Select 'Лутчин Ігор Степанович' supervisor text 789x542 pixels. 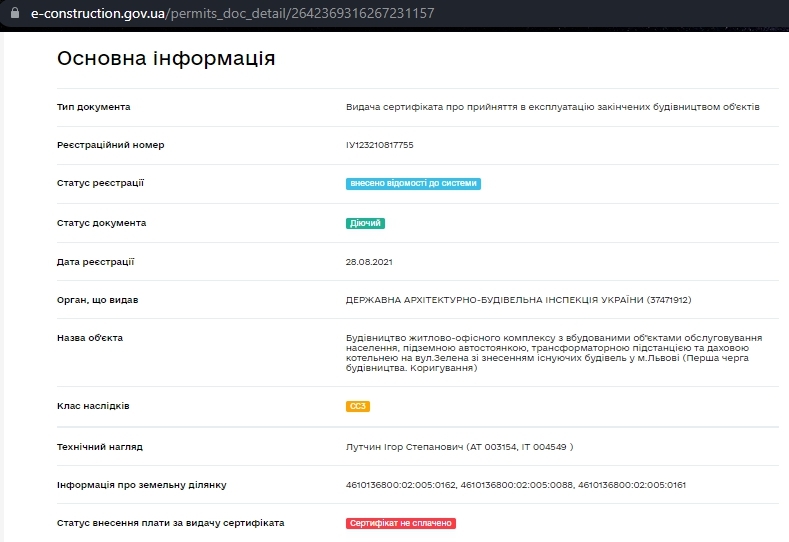click(404, 447)
